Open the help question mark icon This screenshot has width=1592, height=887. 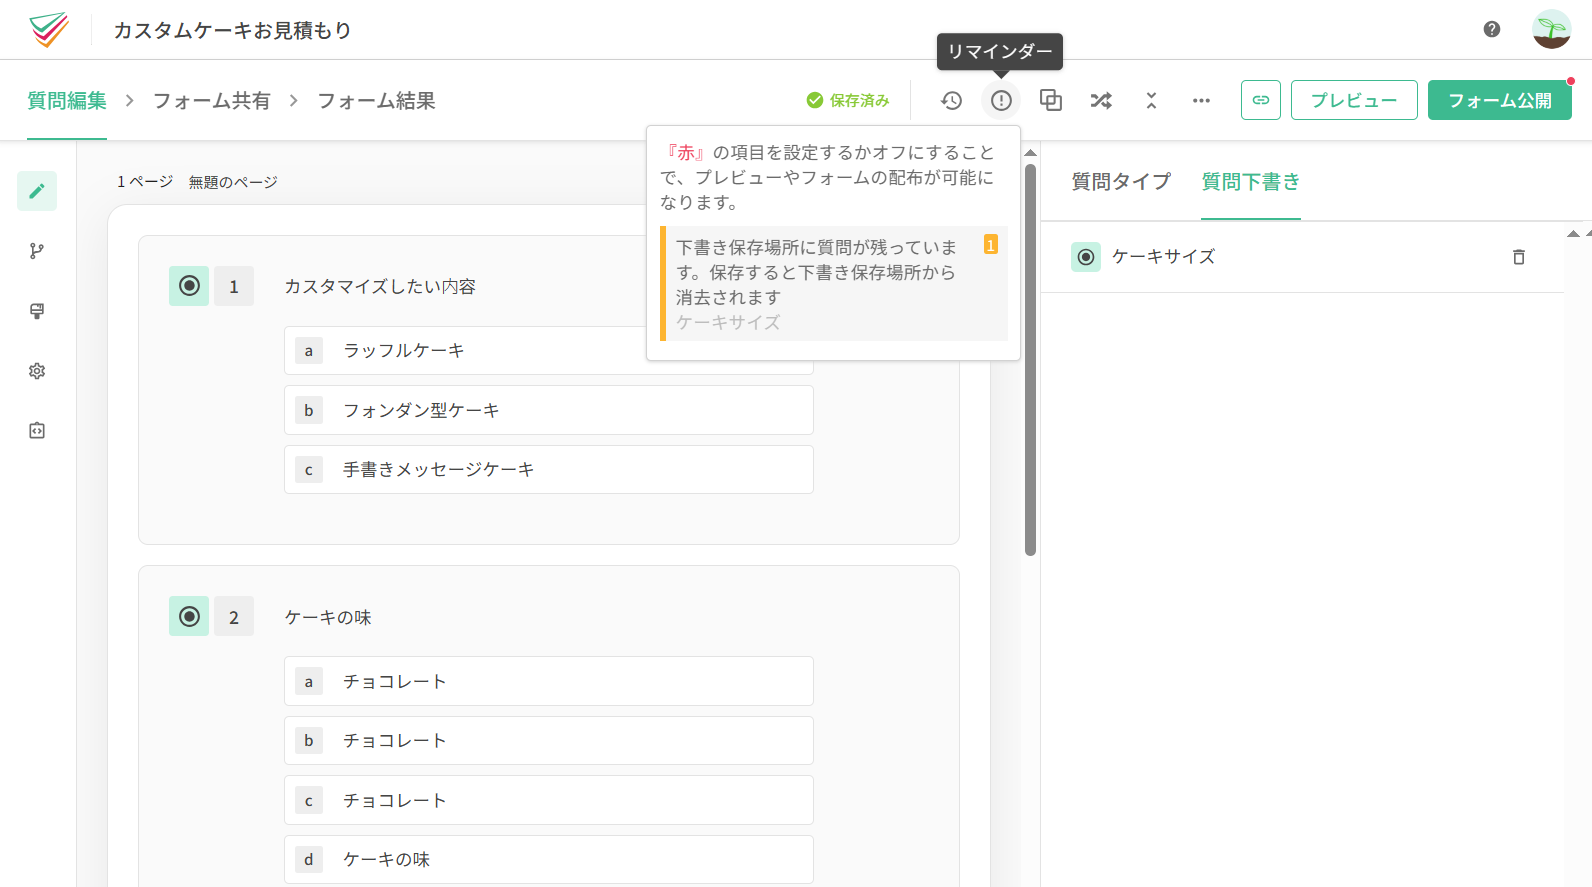click(1492, 29)
